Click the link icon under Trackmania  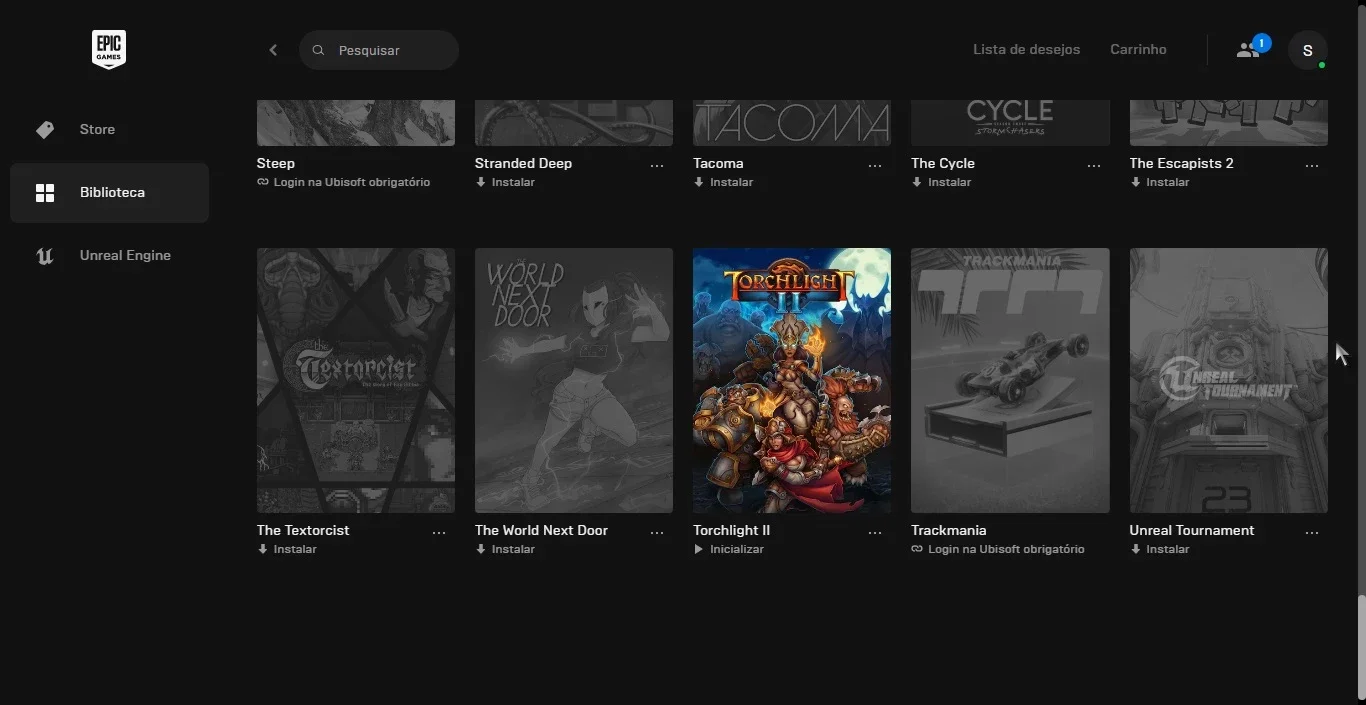tap(917, 549)
